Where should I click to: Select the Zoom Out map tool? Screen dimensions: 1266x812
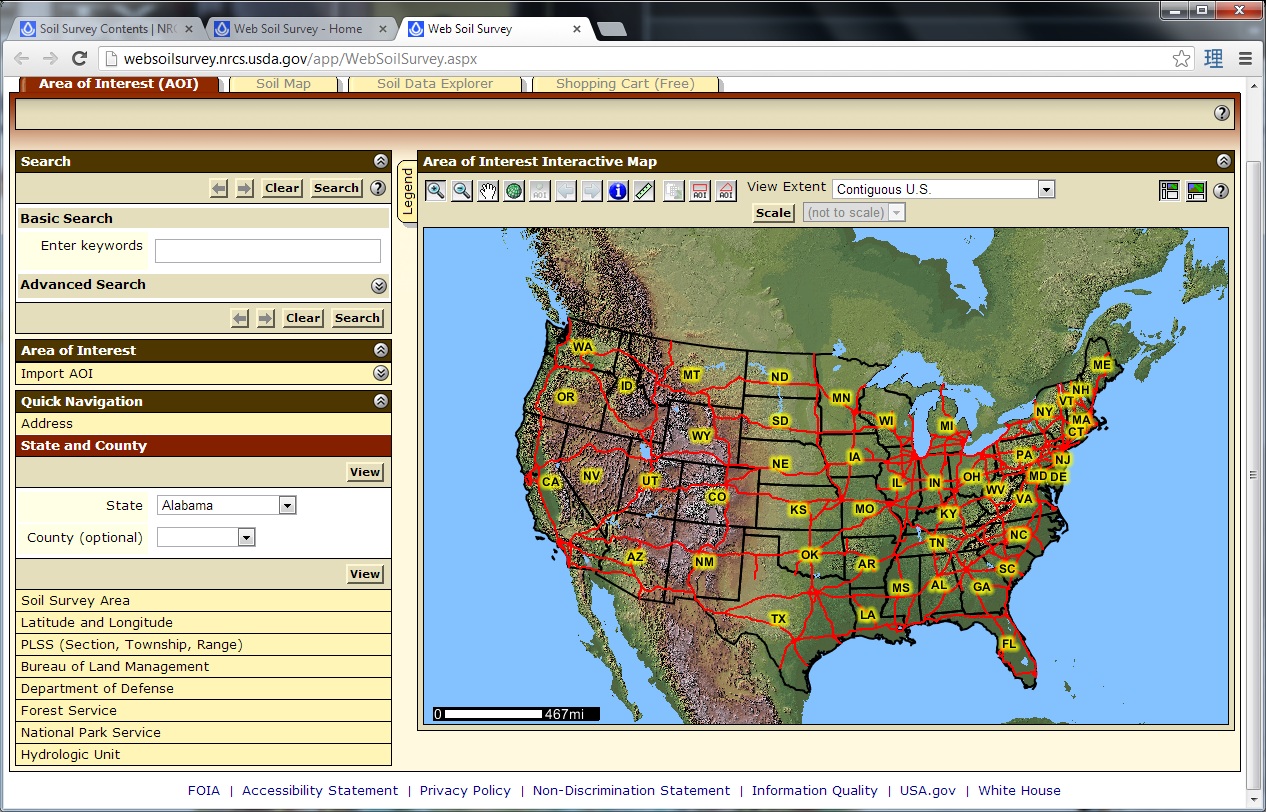[x=462, y=190]
